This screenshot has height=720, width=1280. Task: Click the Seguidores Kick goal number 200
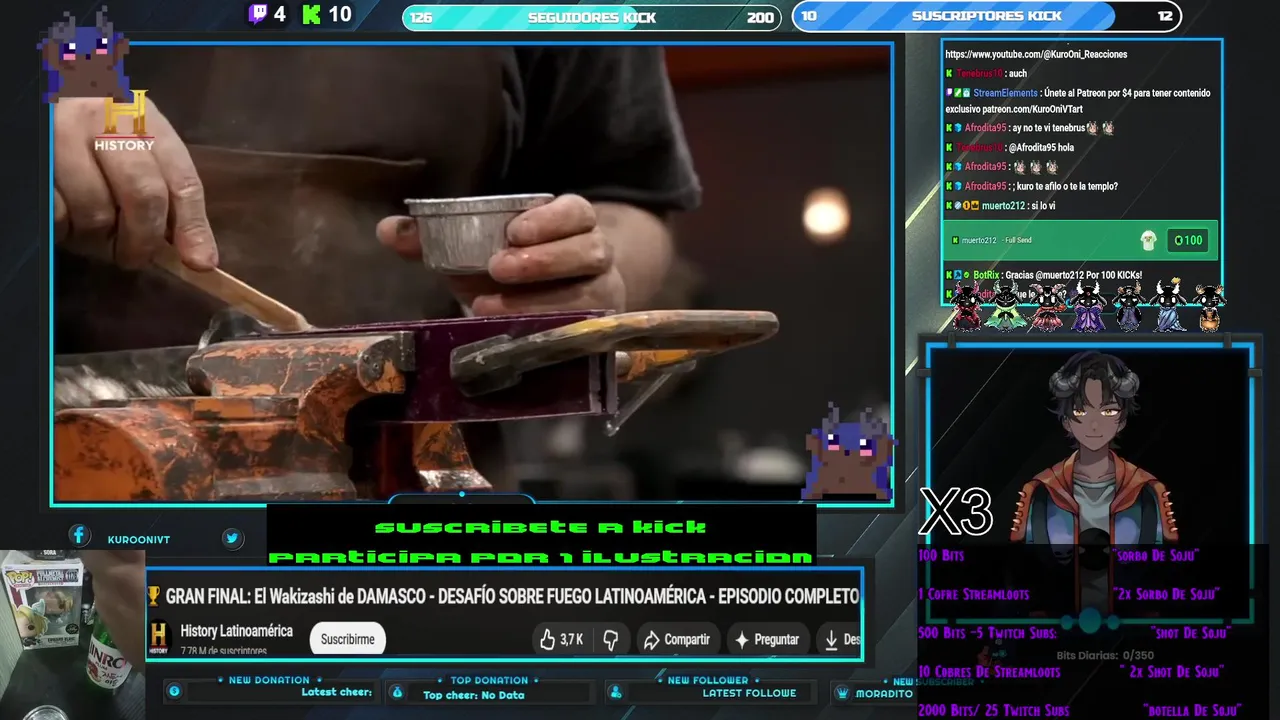(760, 17)
